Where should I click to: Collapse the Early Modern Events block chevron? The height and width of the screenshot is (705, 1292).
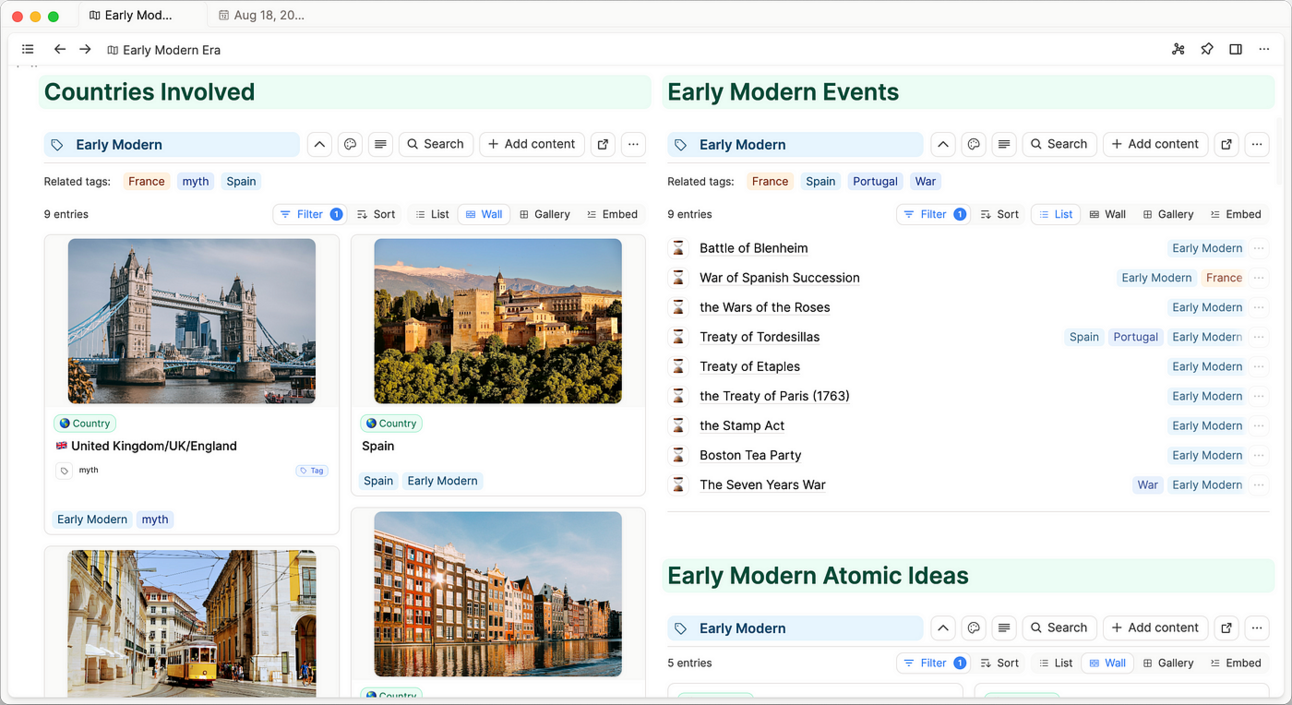point(943,144)
